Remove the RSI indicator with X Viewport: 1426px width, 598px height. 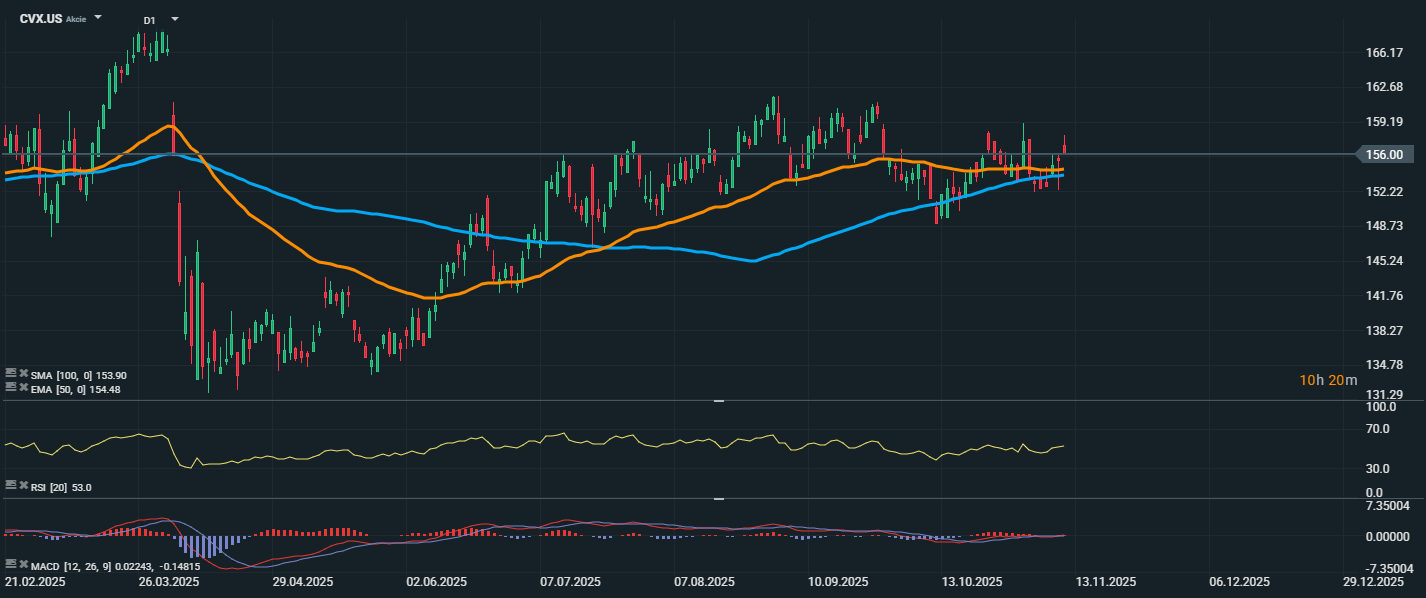pos(23,485)
